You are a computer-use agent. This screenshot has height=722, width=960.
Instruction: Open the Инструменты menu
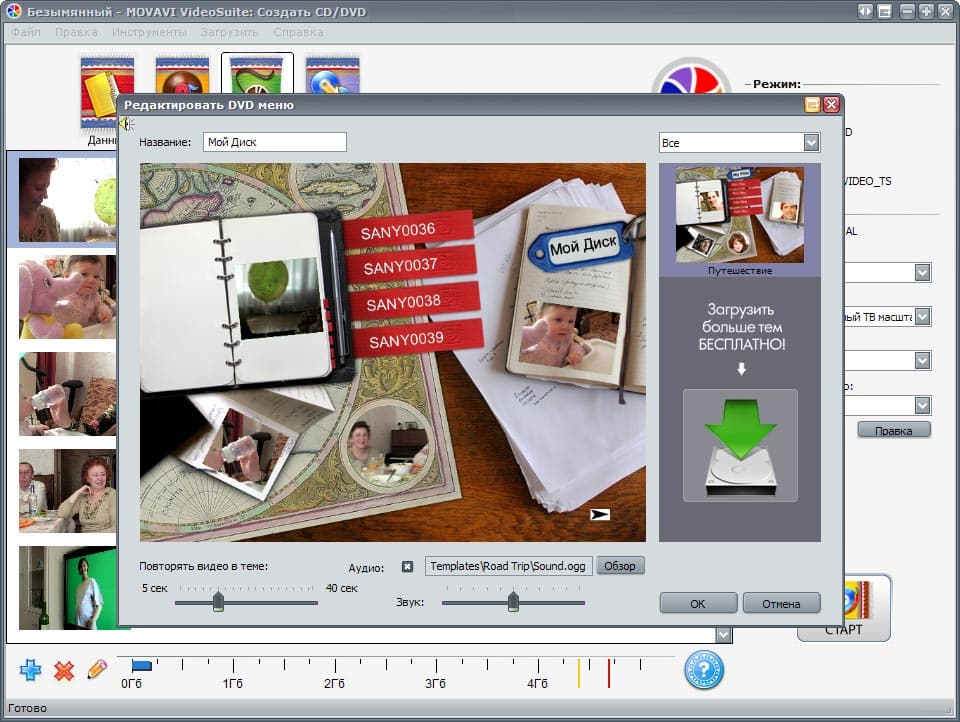coord(149,32)
